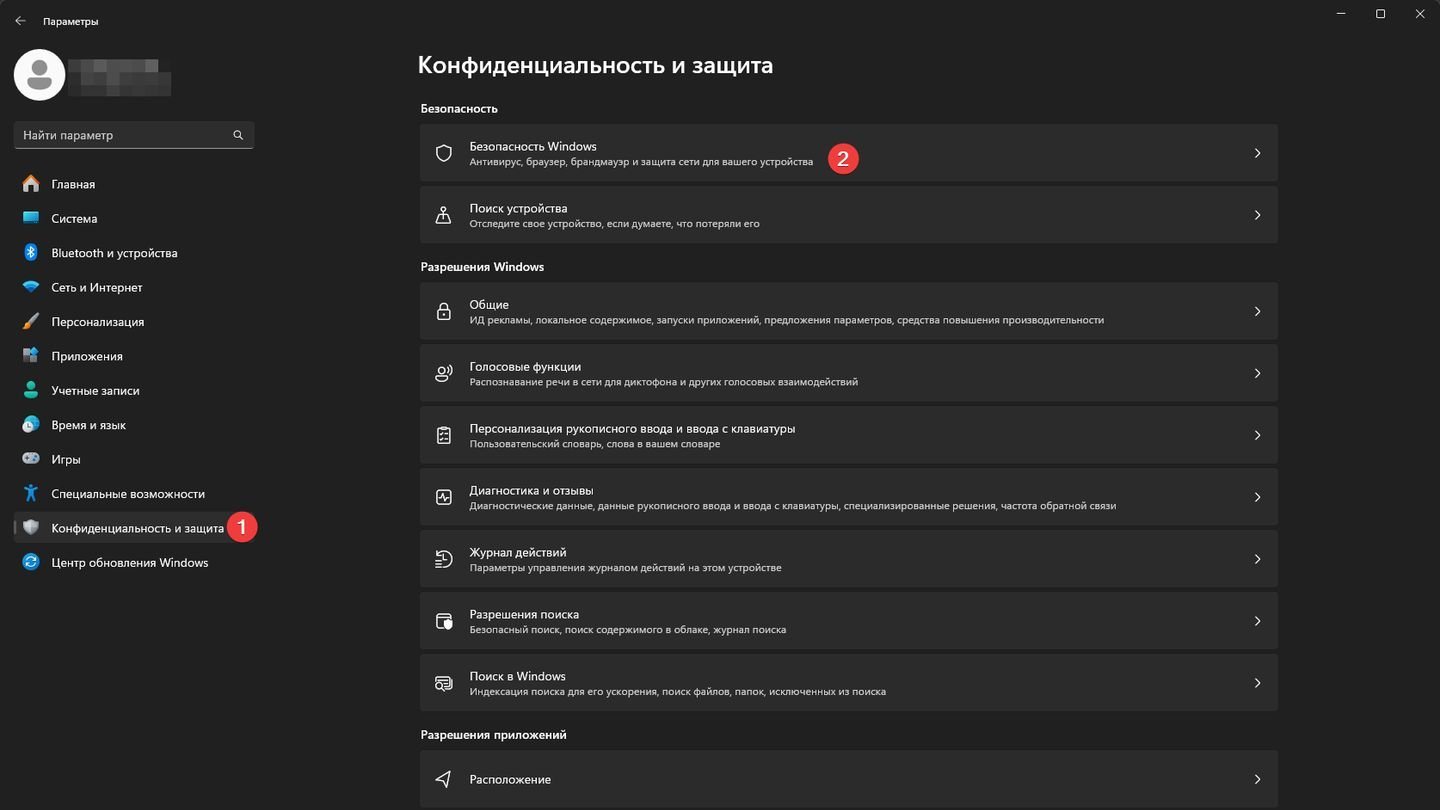Click the magnifier icon in the search box
This screenshot has height=810, width=1440.
[238, 135]
